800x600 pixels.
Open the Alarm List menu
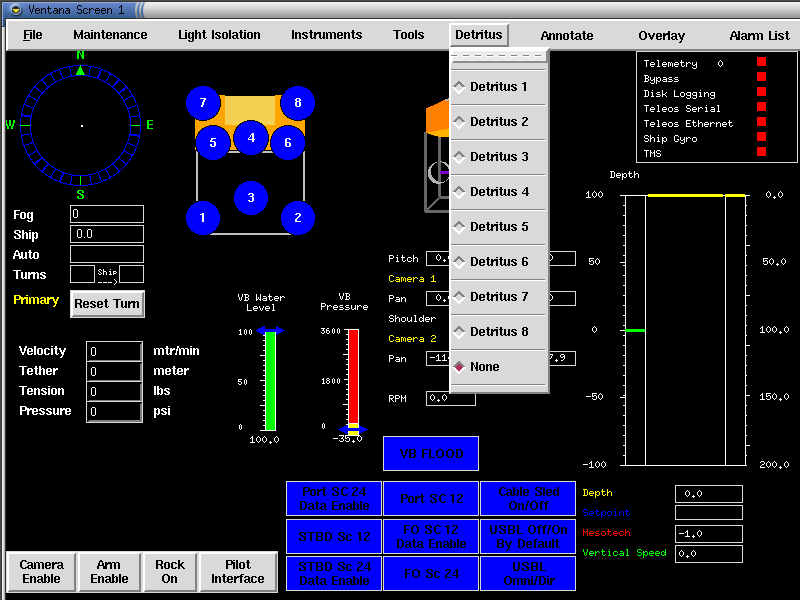(759, 36)
